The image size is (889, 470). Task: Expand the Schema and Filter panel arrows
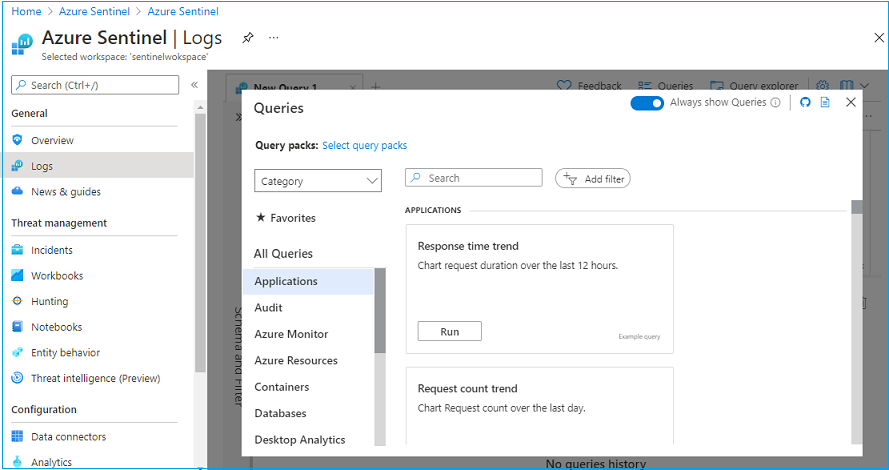coord(239,117)
